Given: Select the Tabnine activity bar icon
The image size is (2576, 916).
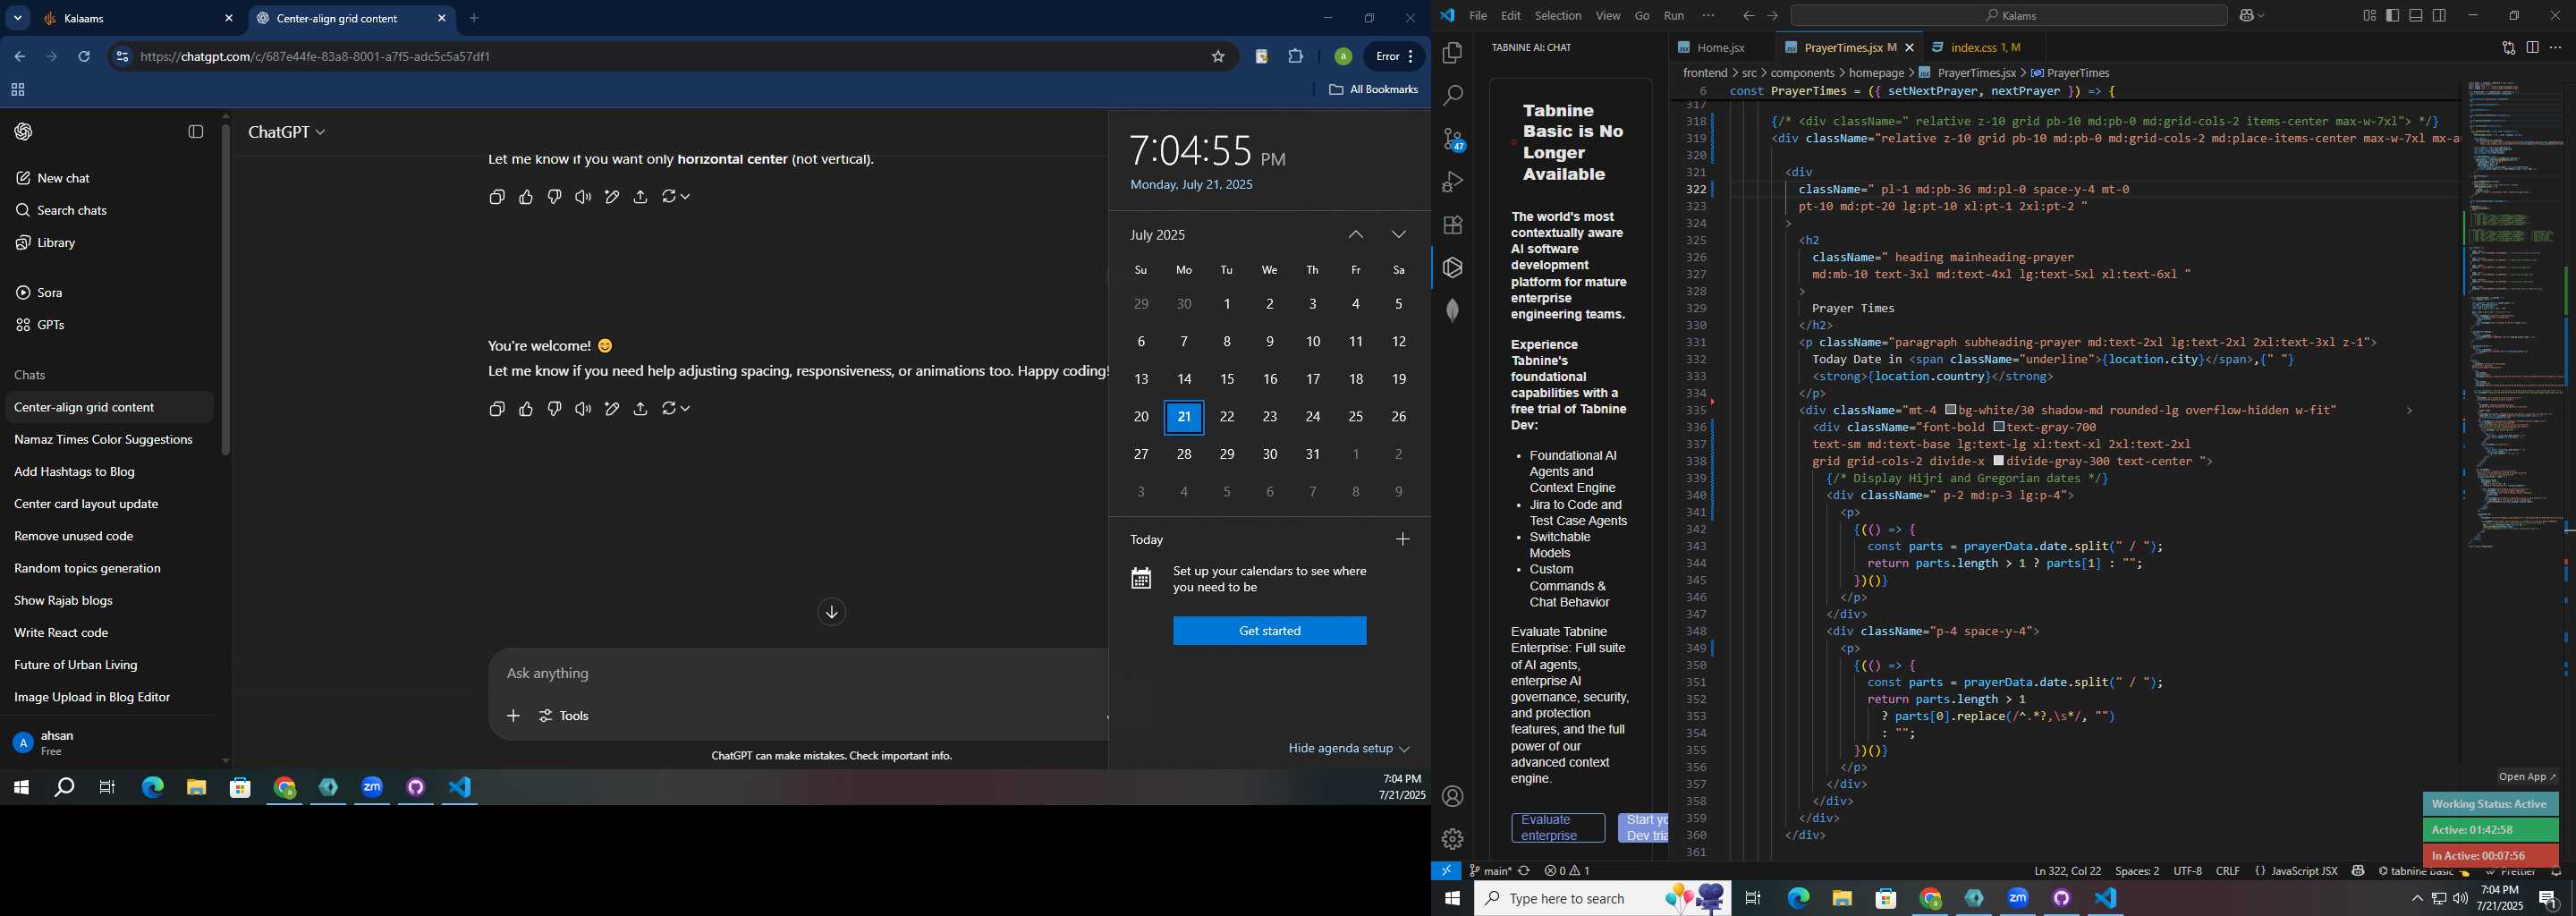Looking at the screenshot, I should (1452, 268).
